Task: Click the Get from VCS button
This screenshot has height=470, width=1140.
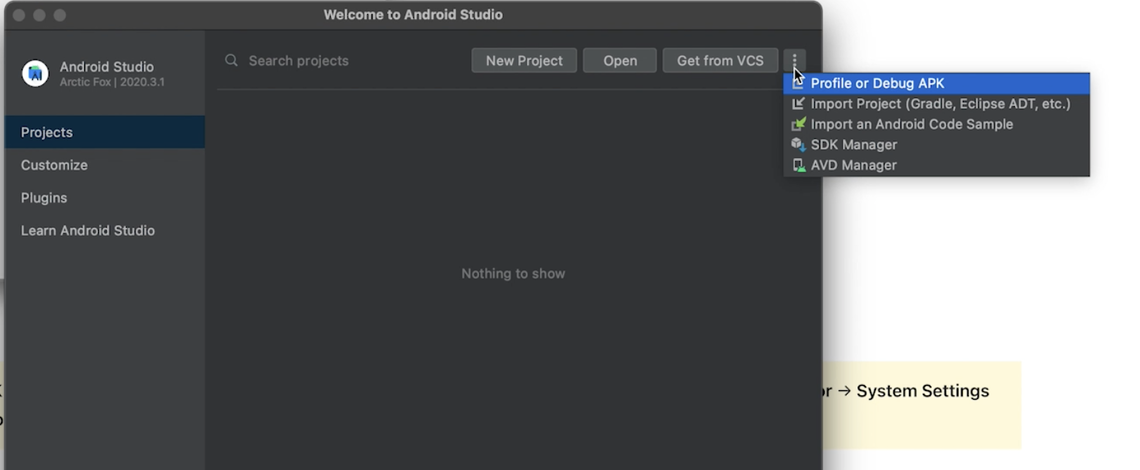Action: pyautogui.click(x=720, y=60)
